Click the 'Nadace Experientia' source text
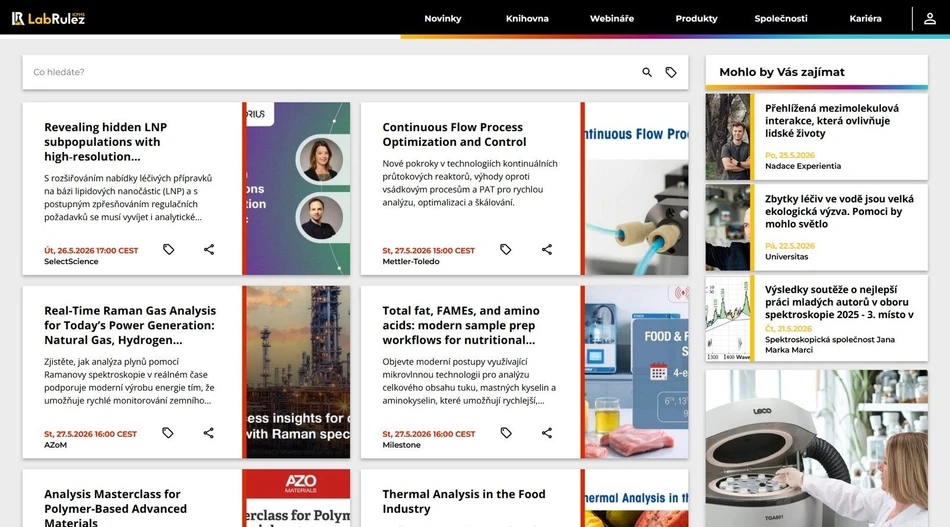 point(803,166)
